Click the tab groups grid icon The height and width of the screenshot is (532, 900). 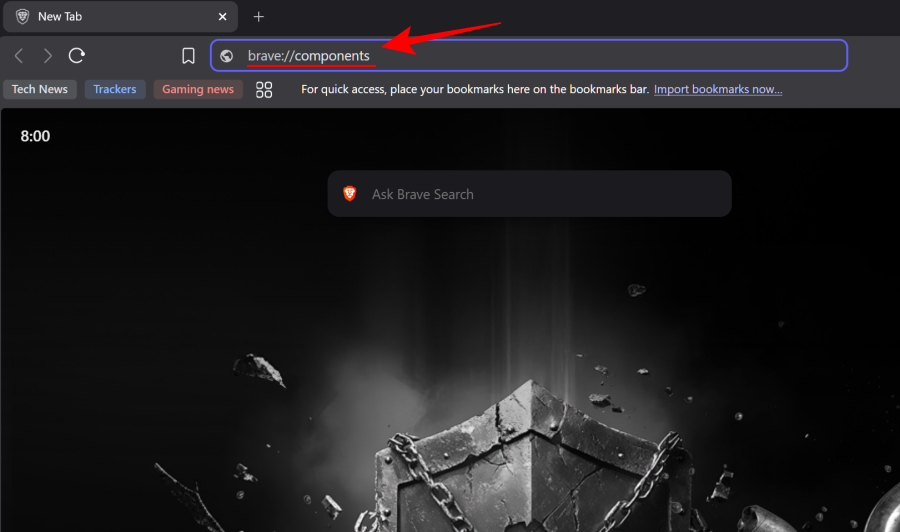click(264, 90)
